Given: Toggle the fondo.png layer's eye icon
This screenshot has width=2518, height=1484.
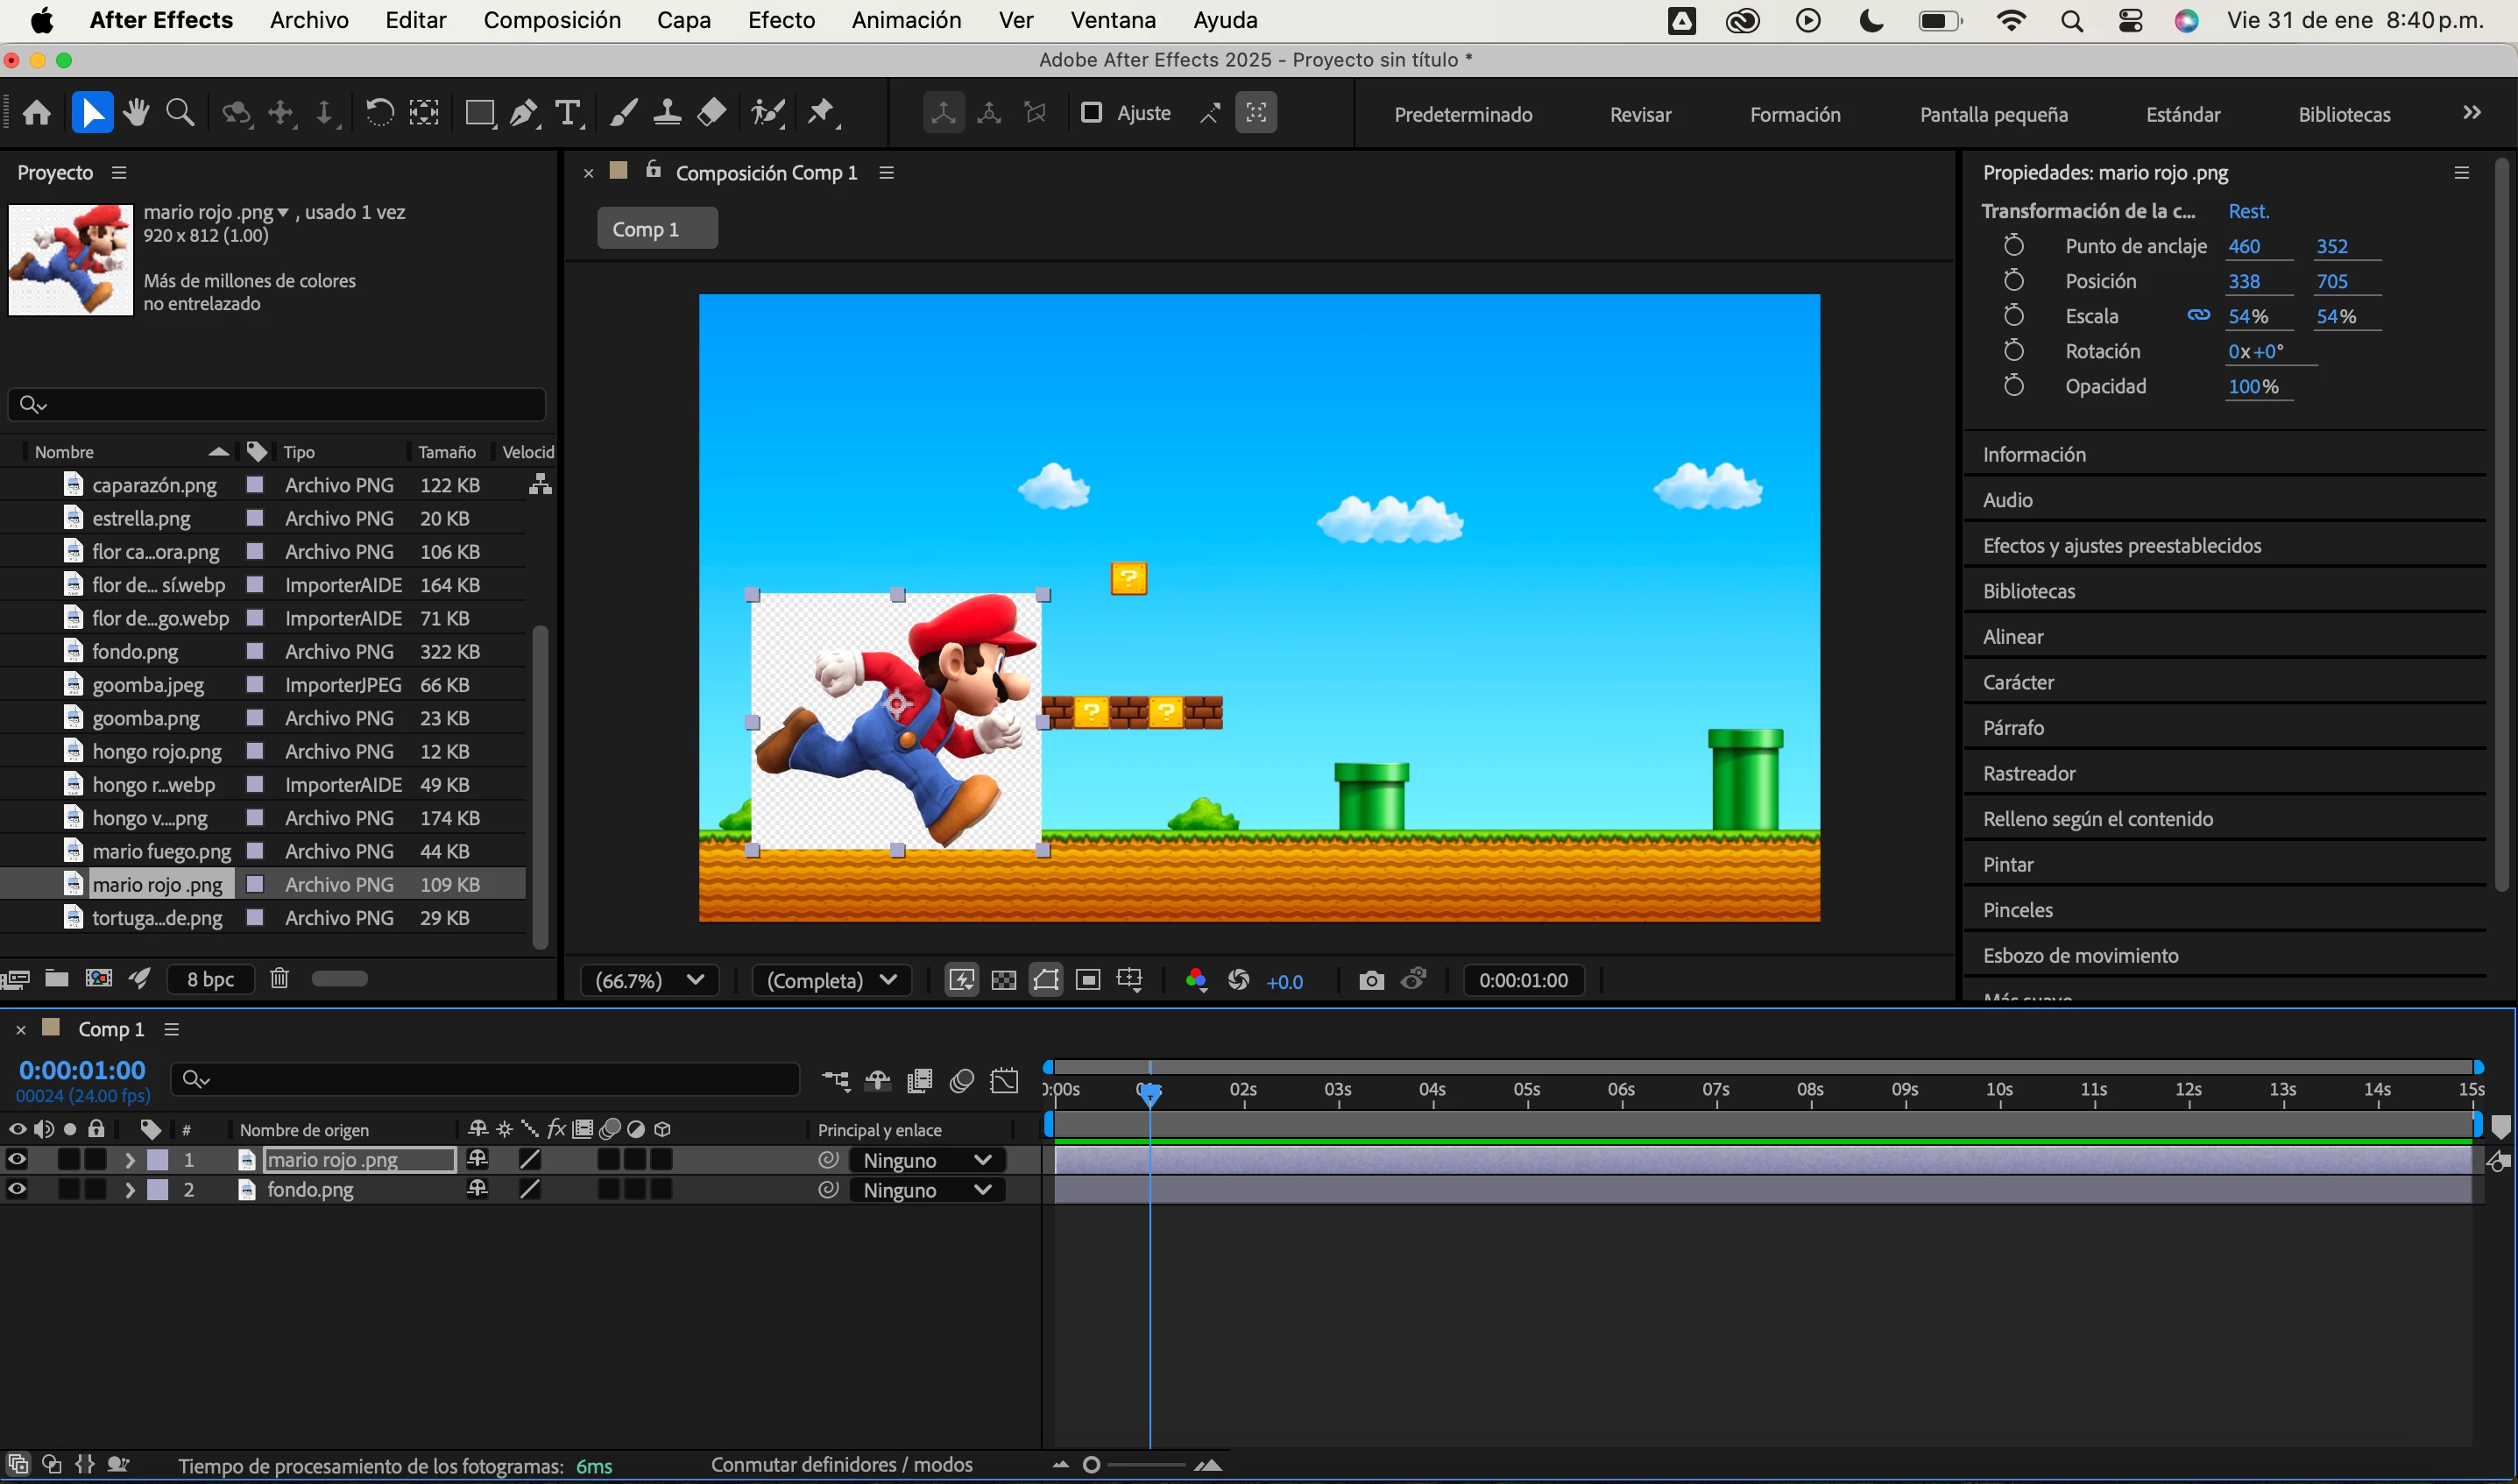Looking at the screenshot, I should [17, 1189].
